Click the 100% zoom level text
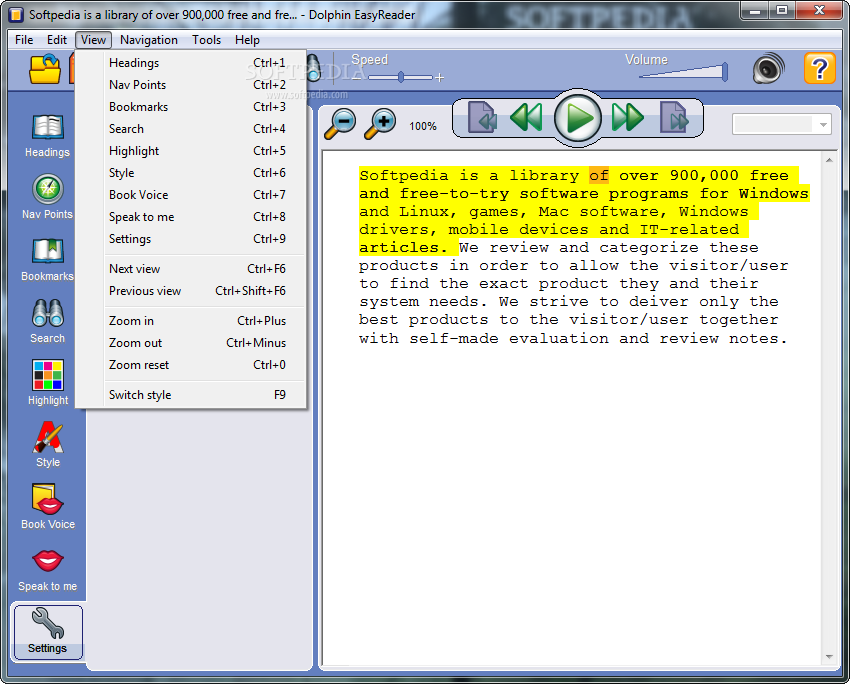This screenshot has height=684, width=850. click(x=423, y=126)
